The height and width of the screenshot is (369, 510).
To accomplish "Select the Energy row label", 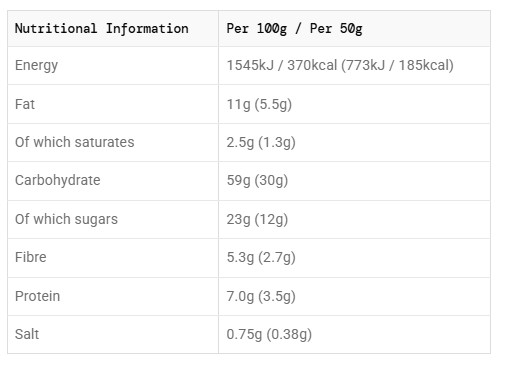I will click(x=36, y=66).
